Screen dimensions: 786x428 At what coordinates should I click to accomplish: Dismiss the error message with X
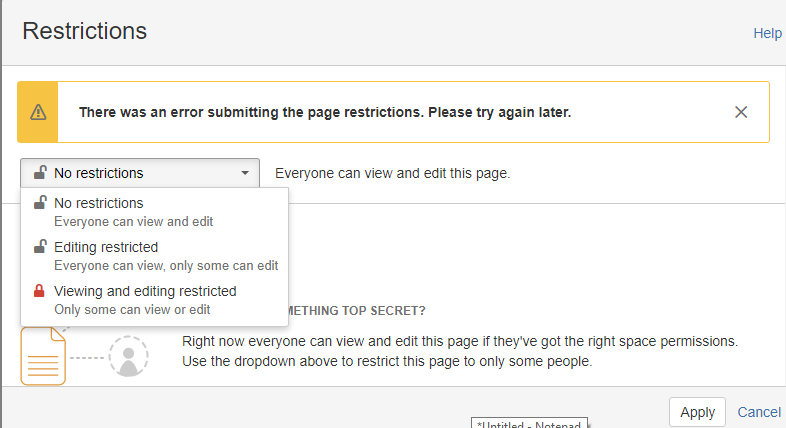click(741, 112)
